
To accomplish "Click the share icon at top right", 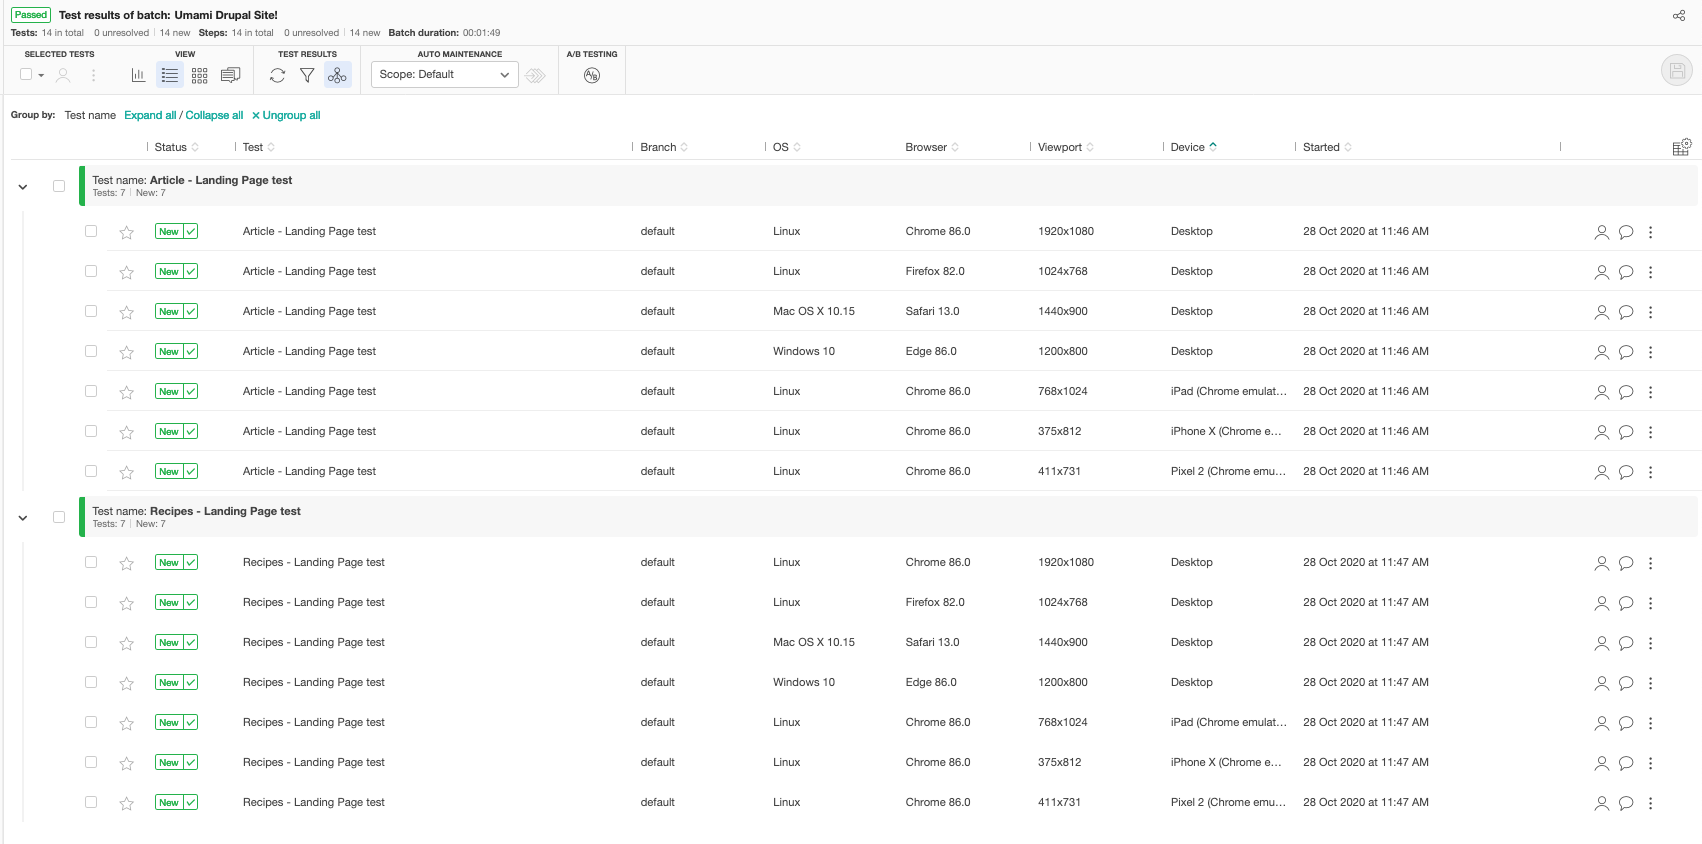I will [x=1679, y=15].
